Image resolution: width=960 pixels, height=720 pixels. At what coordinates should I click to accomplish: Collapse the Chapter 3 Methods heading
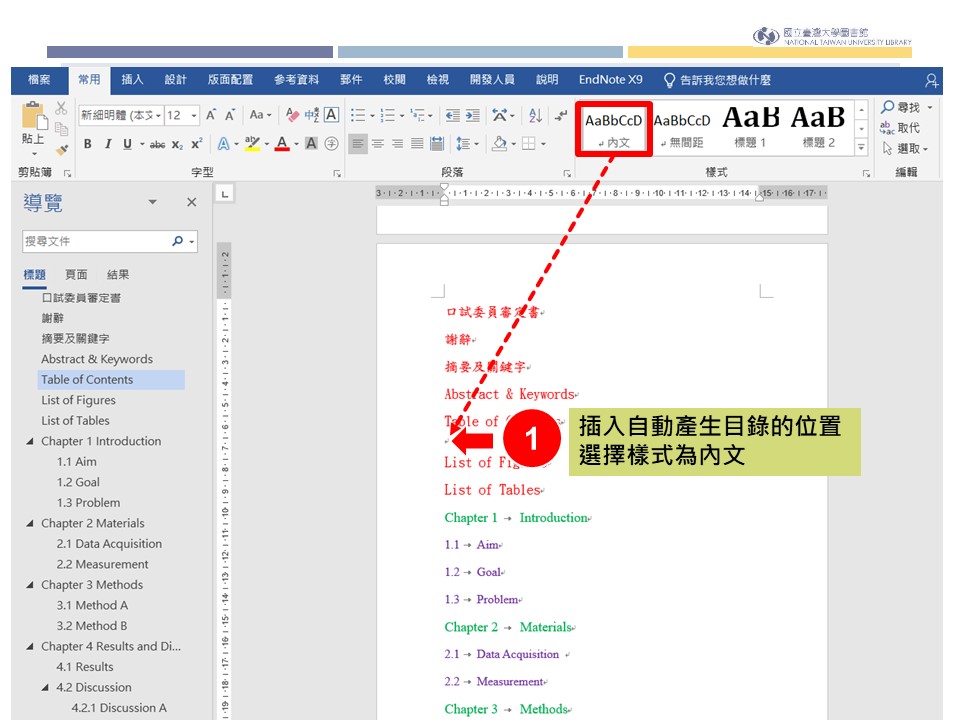30,585
